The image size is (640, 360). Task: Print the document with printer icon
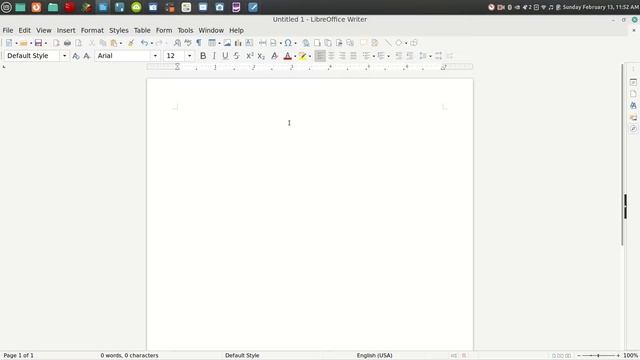(x=67, y=43)
